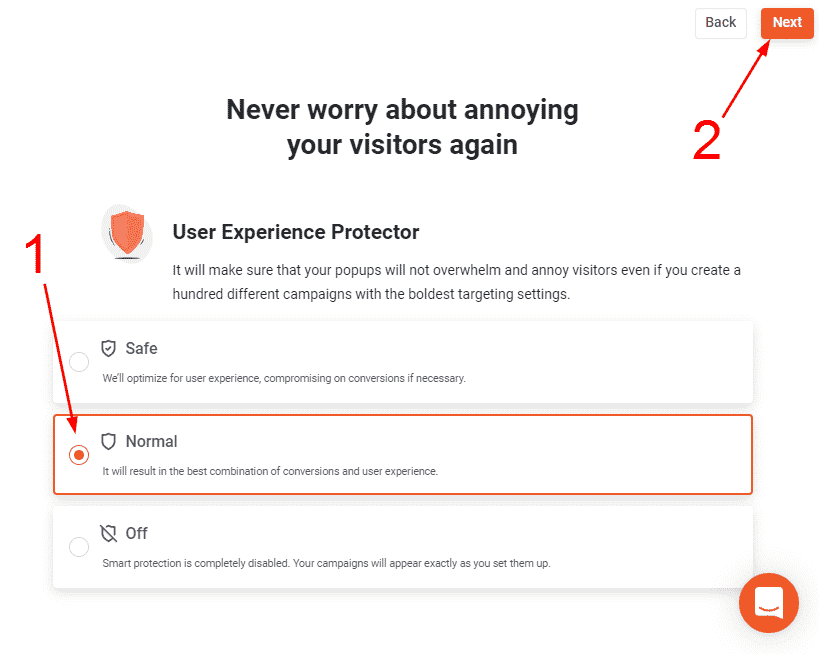The width and height of the screenshot is (819, 654).
Task: Select the Off radio button
Action: (79, 547)
